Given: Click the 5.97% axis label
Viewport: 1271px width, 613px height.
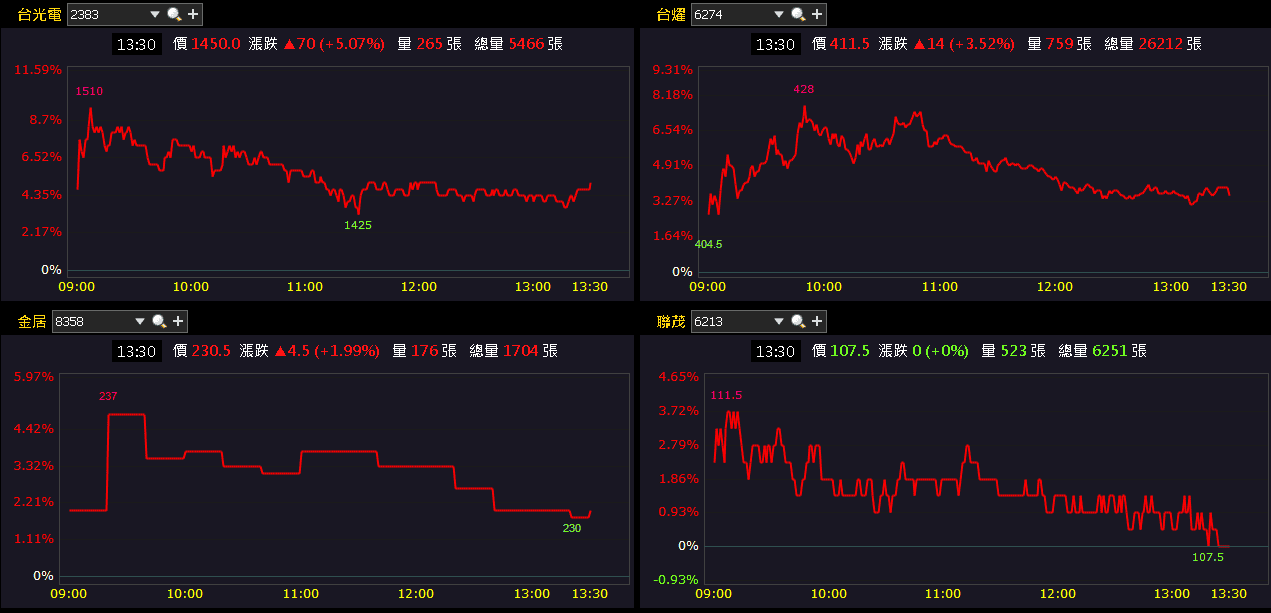Looking at the screenshot, I should [x=34, y=376].
